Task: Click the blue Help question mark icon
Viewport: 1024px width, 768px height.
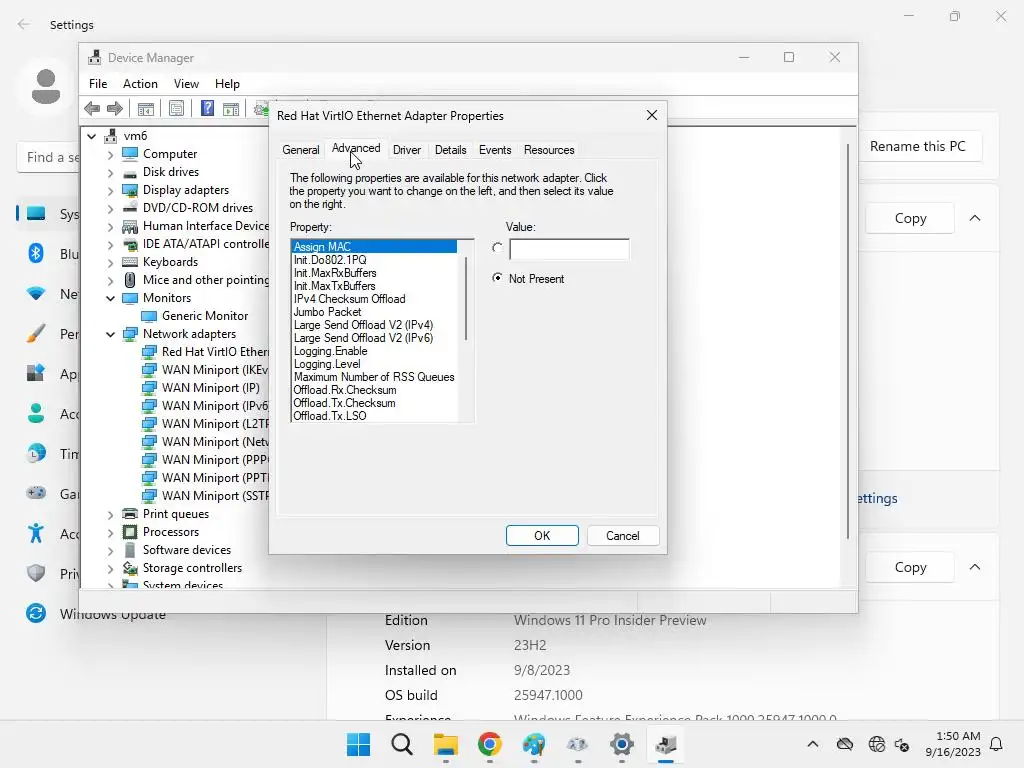Action: click(207, 108)
